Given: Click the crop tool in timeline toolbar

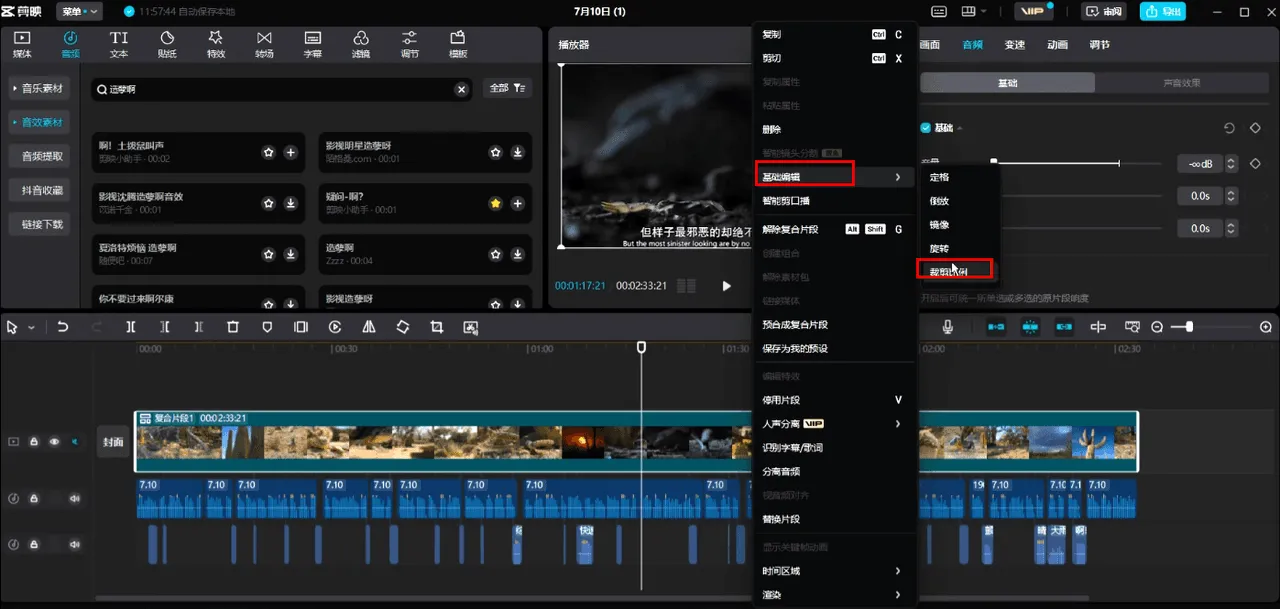Looking at the screenshot, I should pos(437,327).
